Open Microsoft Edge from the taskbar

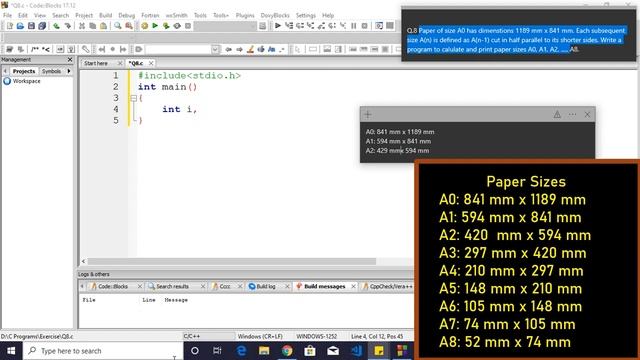[241, 351]
